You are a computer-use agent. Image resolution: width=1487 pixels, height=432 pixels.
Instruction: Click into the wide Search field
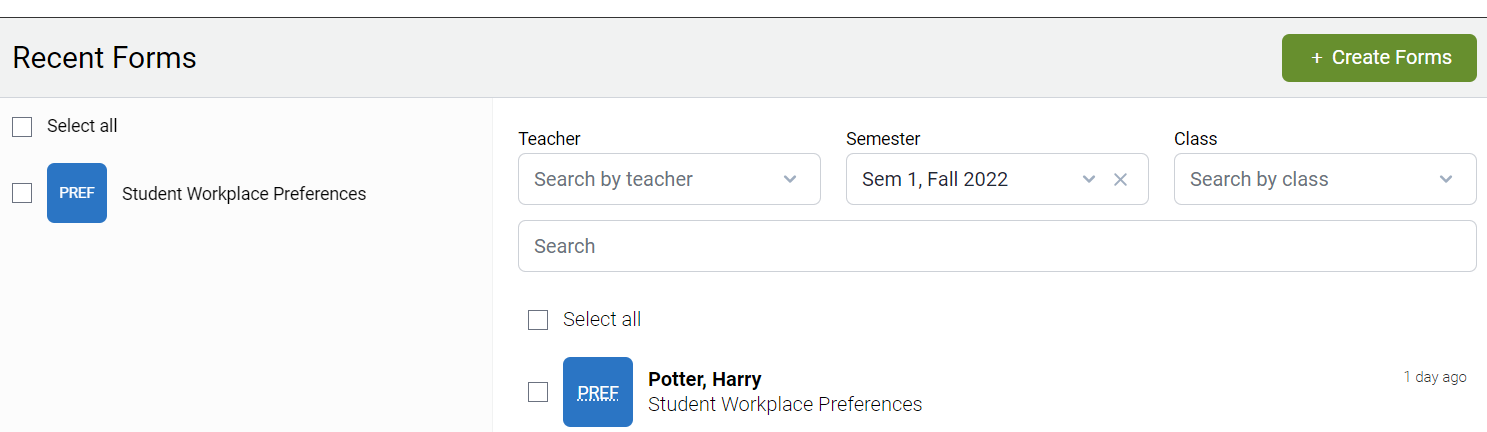tap(997, 246)
